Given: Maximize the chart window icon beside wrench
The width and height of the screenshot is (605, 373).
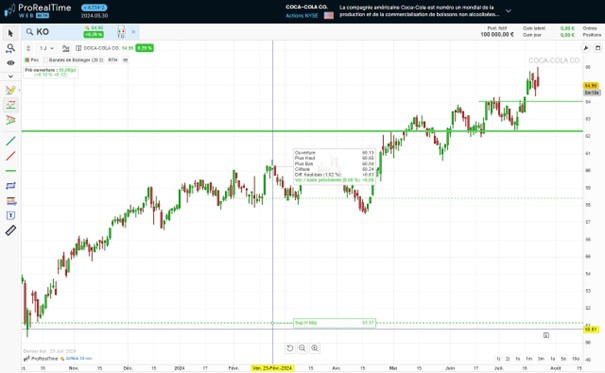Looking at the screenshot, I should [x=598, y=48].
